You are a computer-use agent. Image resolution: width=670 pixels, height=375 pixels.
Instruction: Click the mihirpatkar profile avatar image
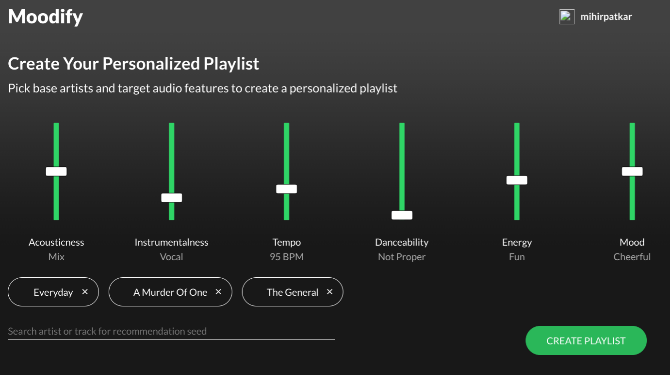tap(567, 17)
